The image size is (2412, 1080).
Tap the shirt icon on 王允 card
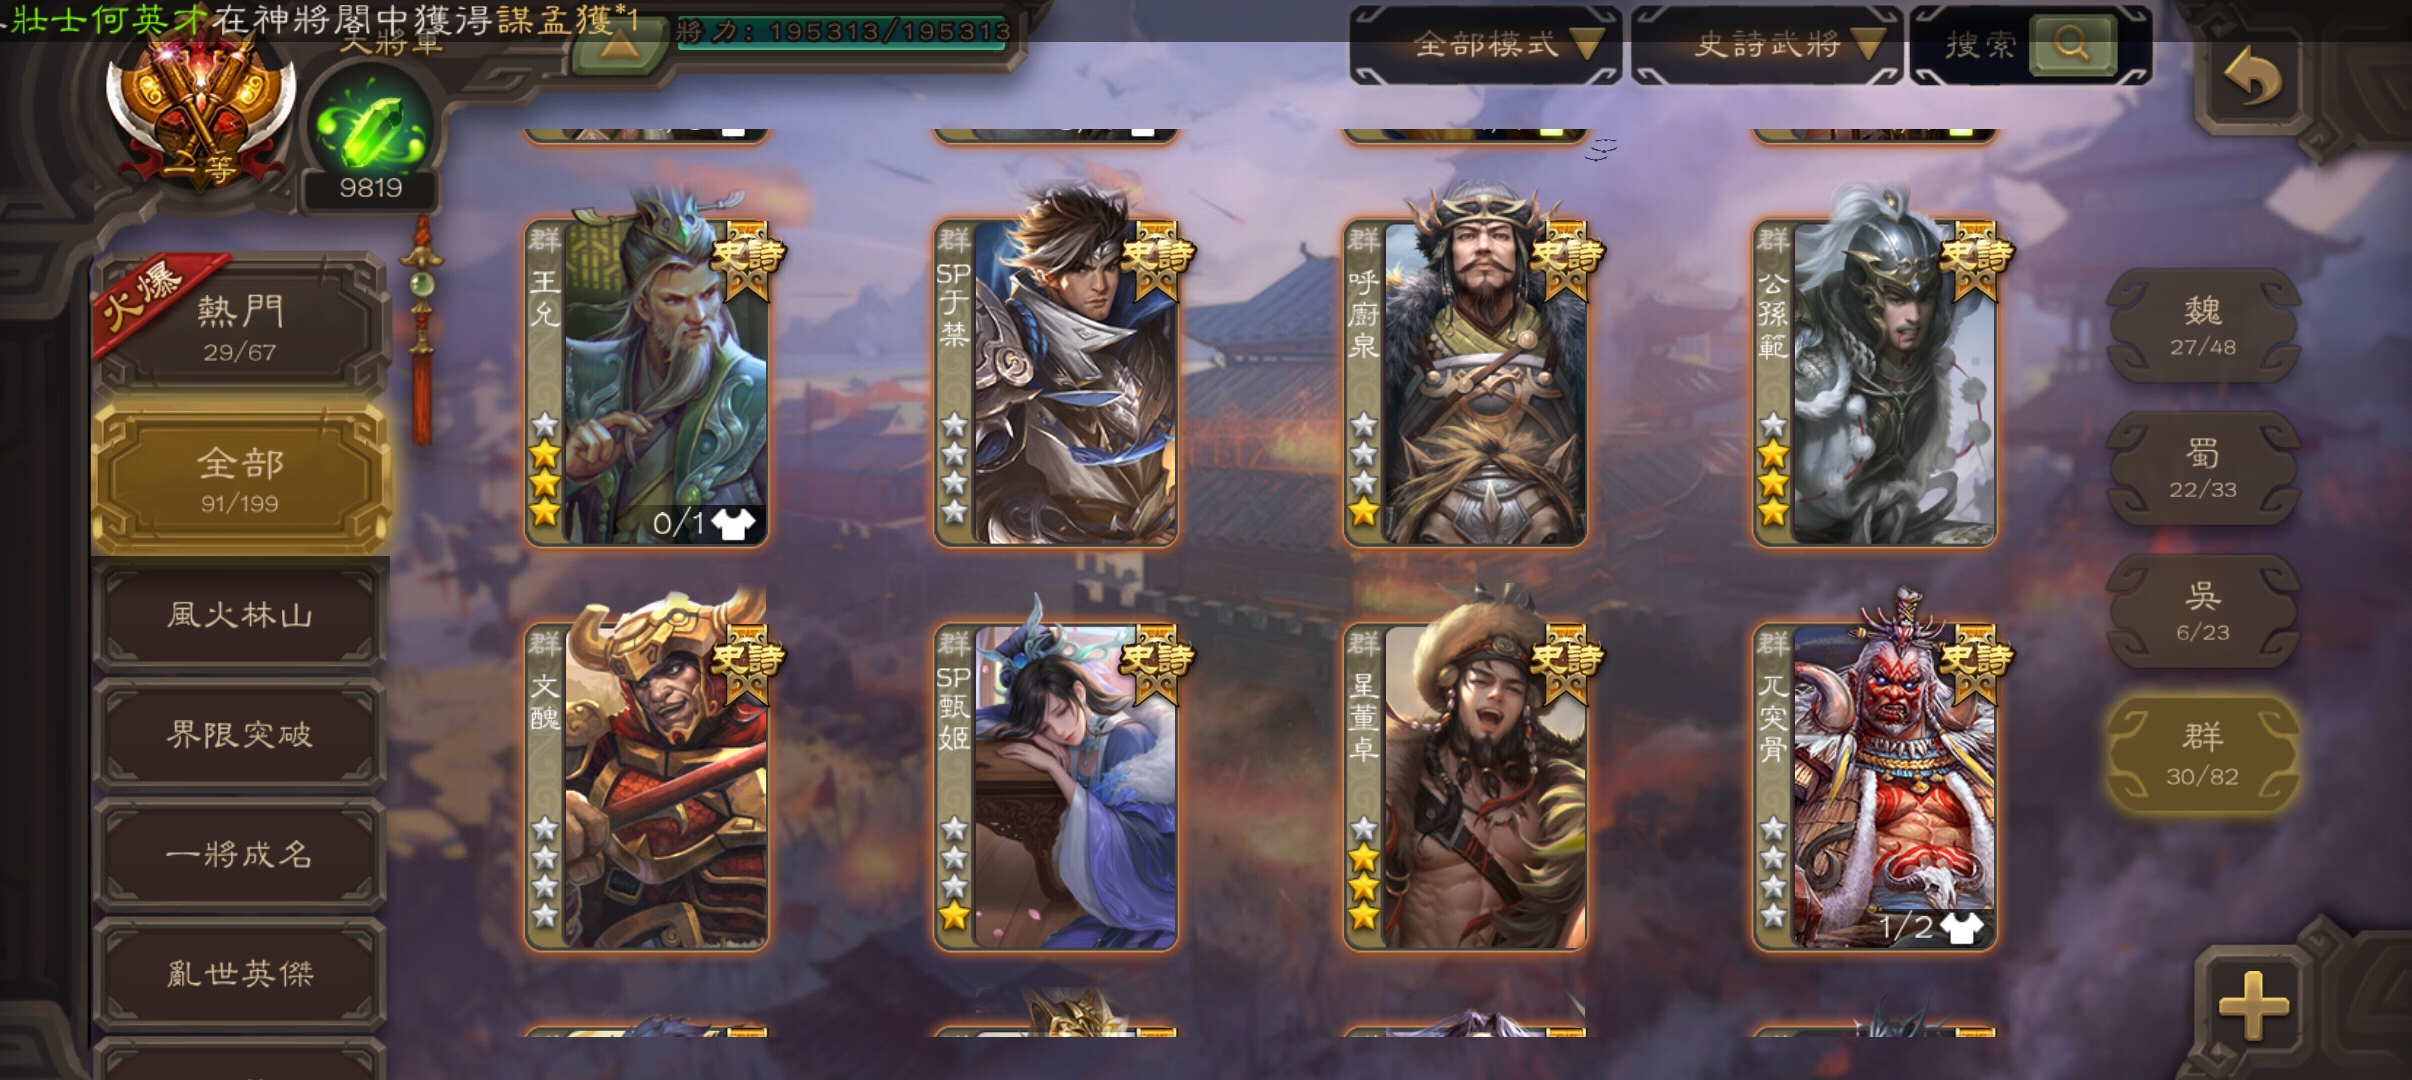pos(734,523)
